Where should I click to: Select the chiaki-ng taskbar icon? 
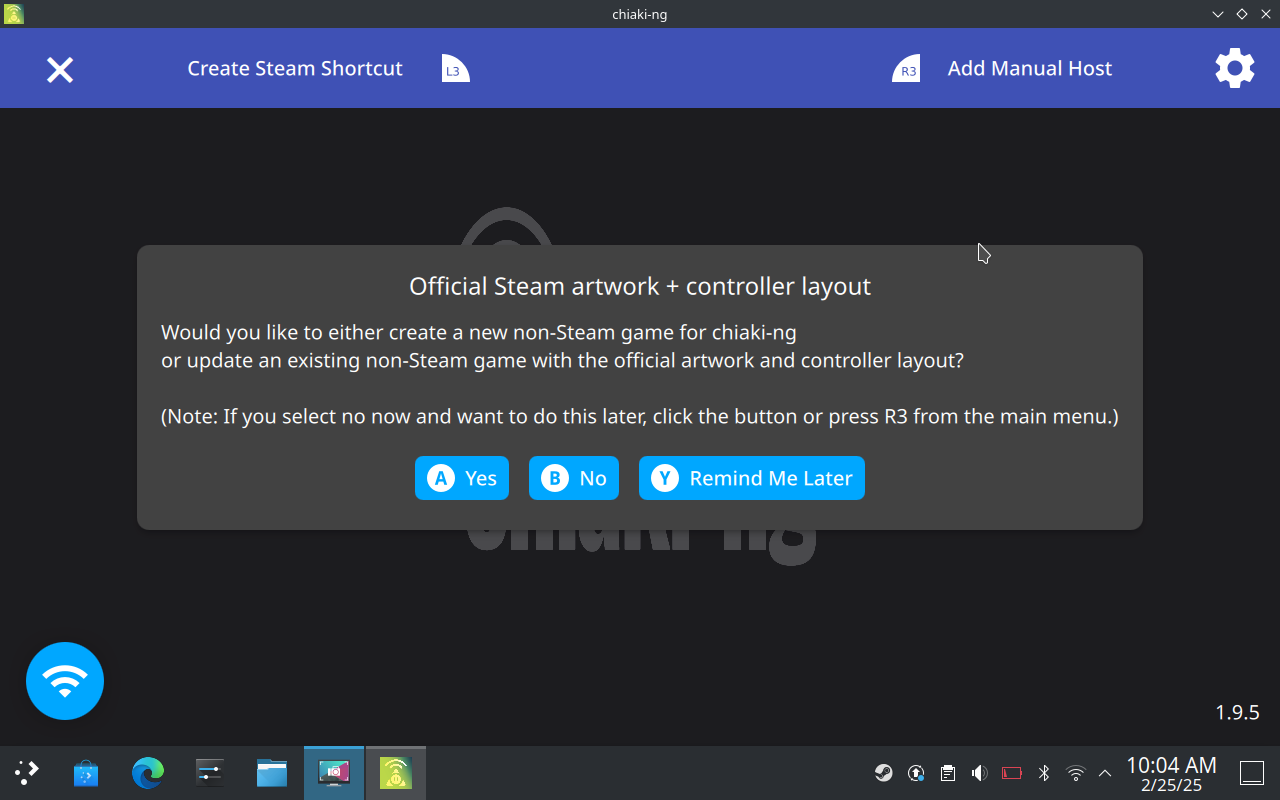[x=396, y=772]
